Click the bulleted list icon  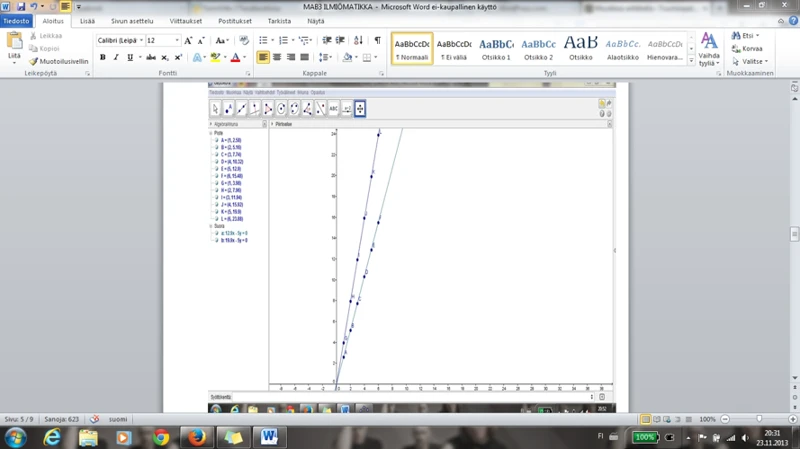[265, 41]
